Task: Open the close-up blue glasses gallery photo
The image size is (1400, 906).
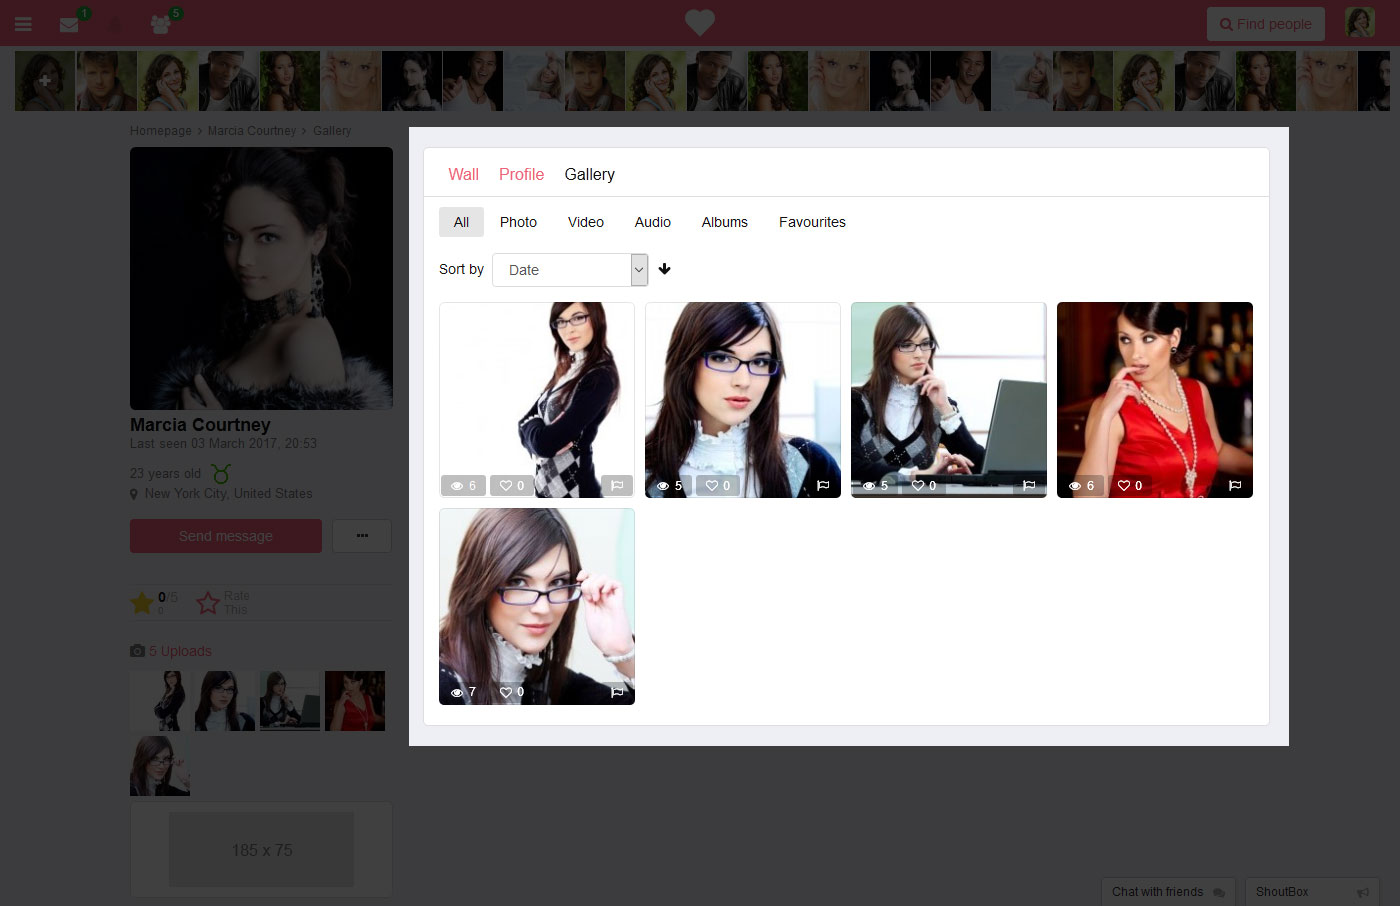Action: (743, 400)
